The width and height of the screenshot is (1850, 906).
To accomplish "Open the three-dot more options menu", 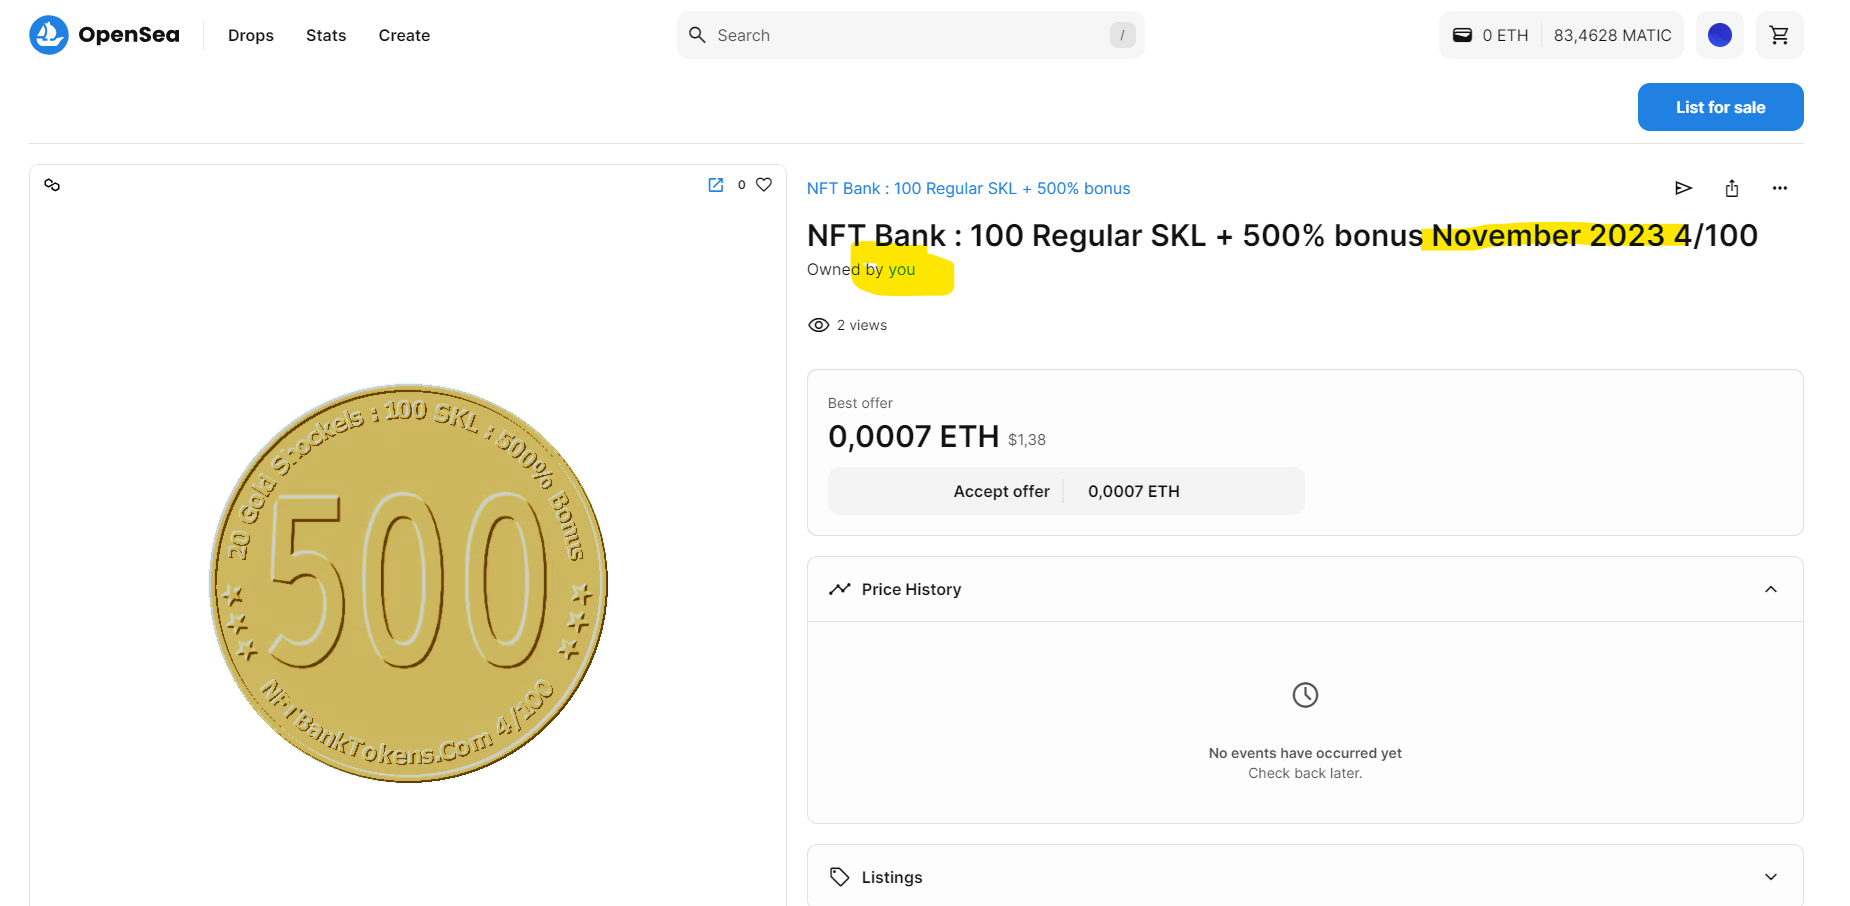I will click(1779, 188).
